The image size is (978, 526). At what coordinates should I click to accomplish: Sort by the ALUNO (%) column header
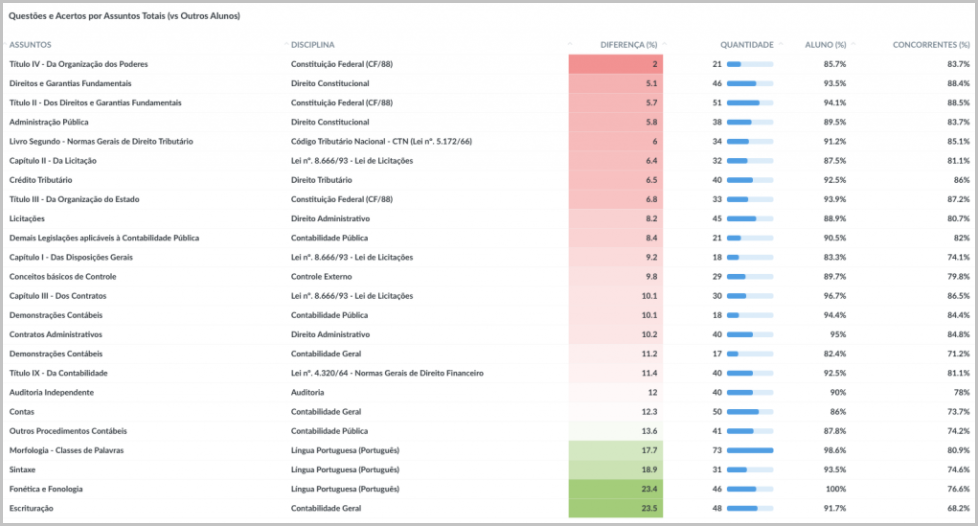[x=825, y=45]
